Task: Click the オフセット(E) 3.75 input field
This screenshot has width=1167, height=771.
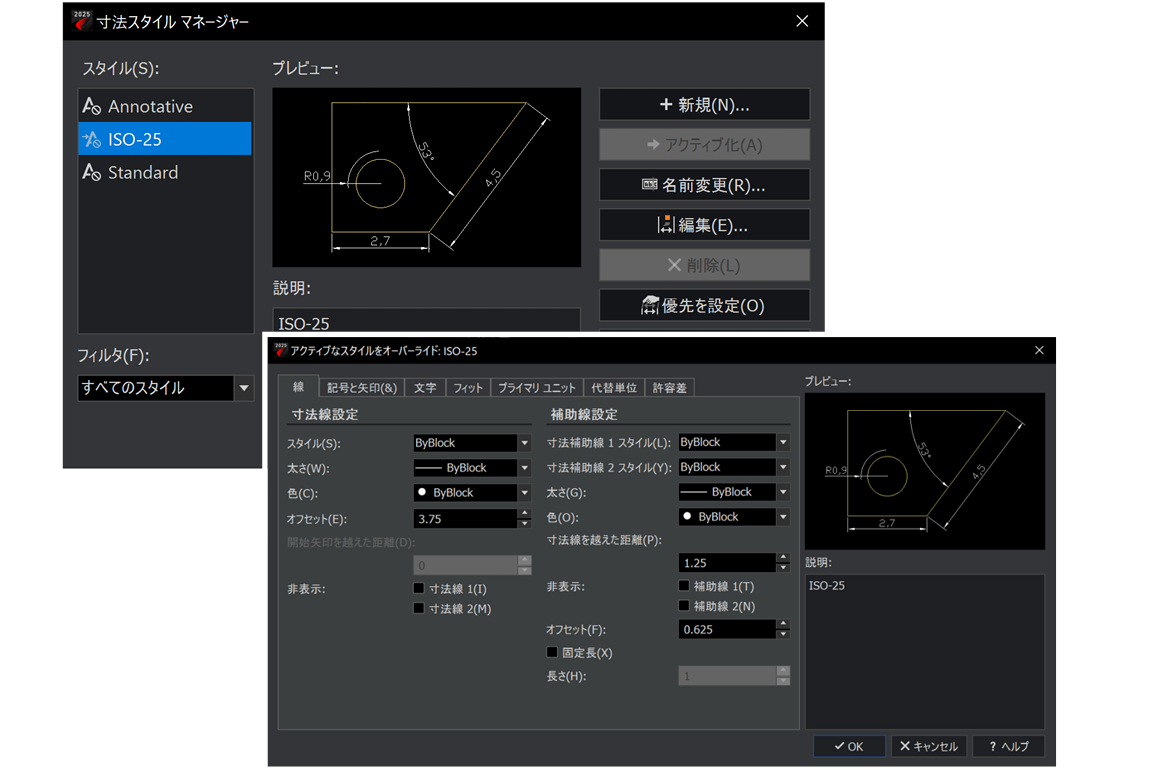Action: pyautogui.click(x=464, y=518)
